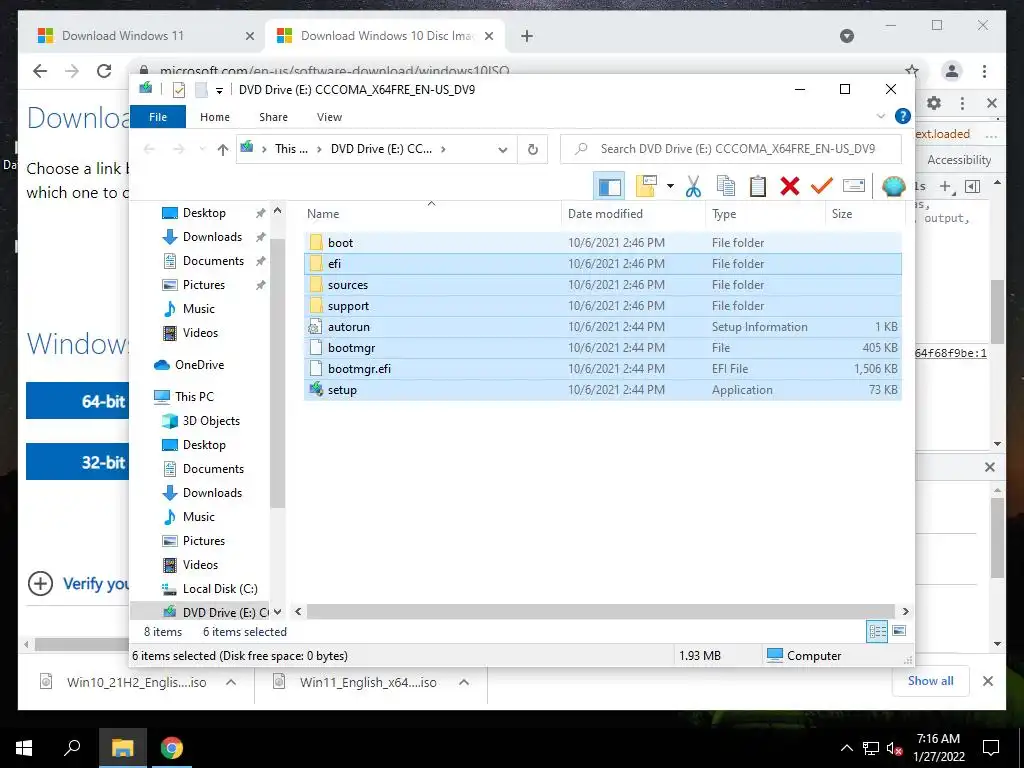Select OneDrive in navigation pane
The image size is (1024, 768).
pos(199,364)
